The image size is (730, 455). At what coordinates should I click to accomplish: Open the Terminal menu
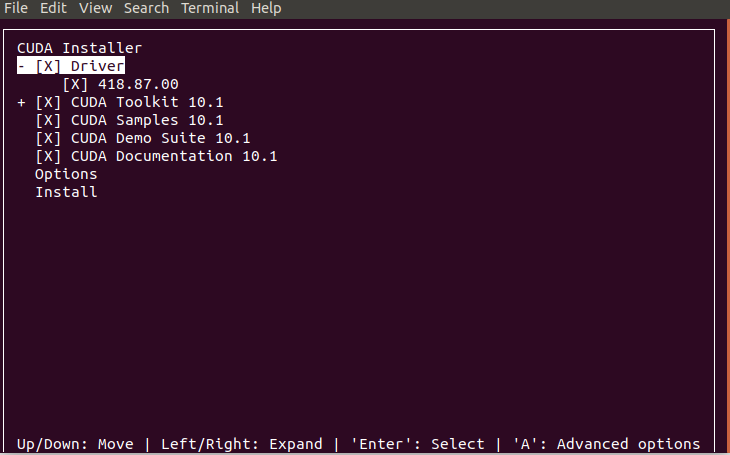pos(210,8)
